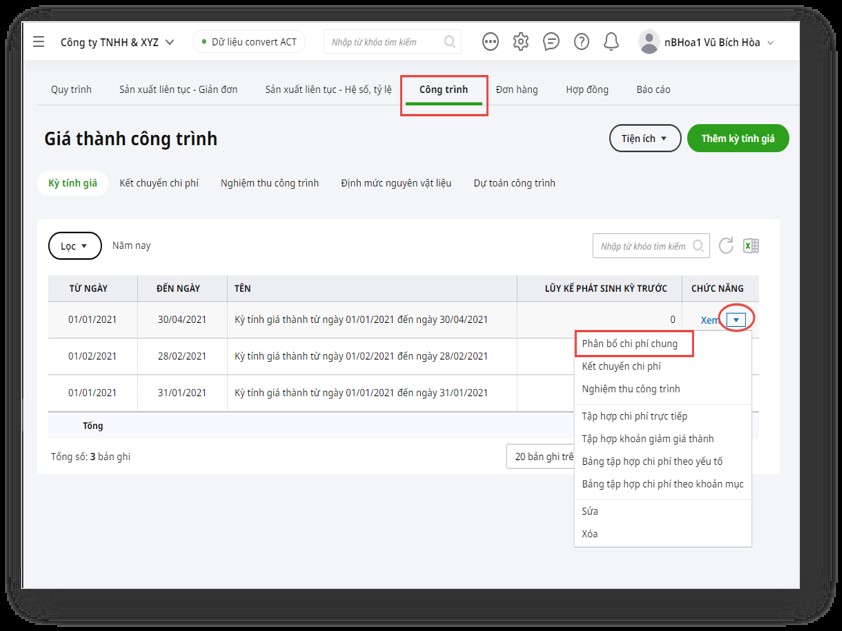Select Định mức nguyên vật liệu sub-tab
The image size is (842, 631).
coord(396,183)
